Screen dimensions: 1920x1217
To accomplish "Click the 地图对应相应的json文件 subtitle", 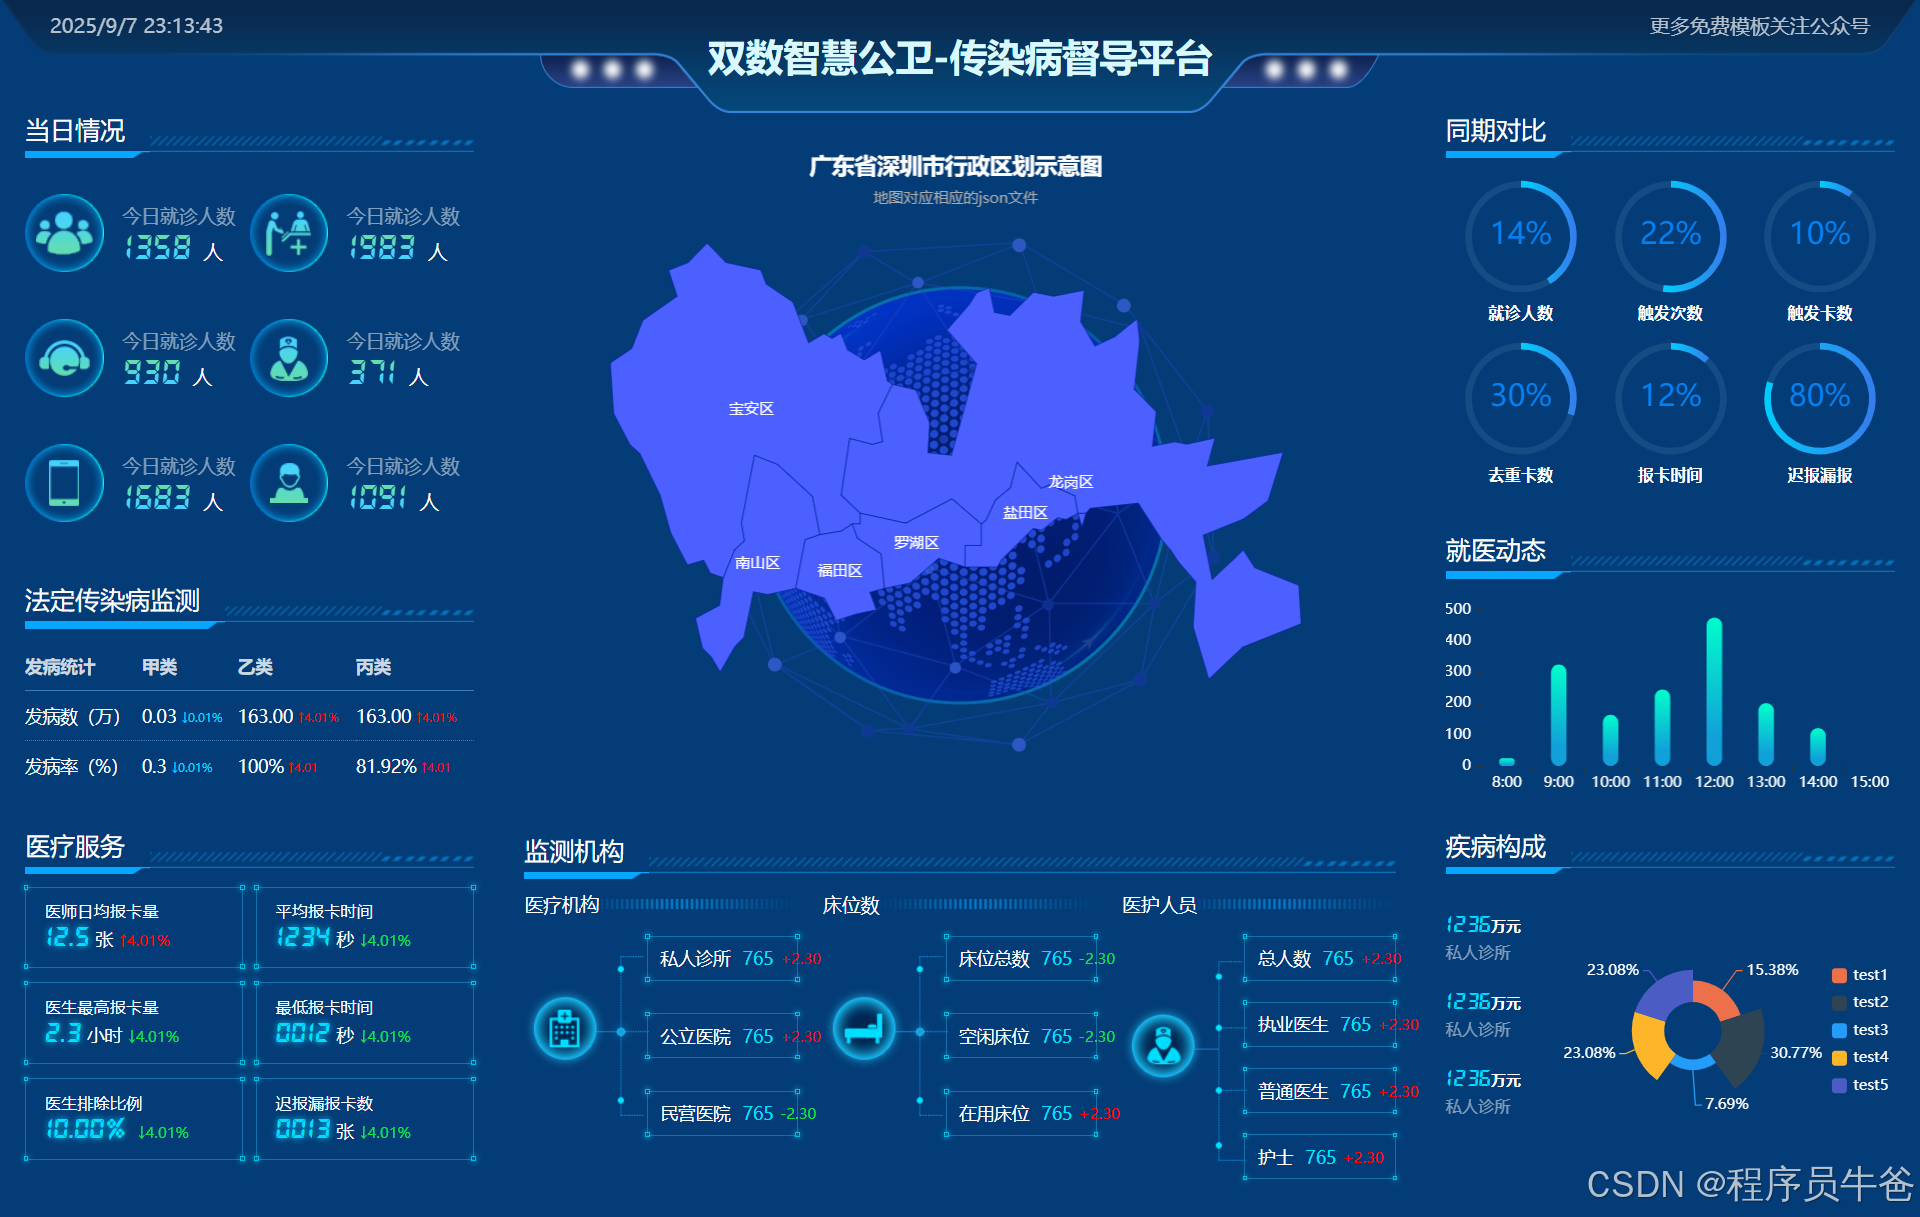I will point(955,198).
